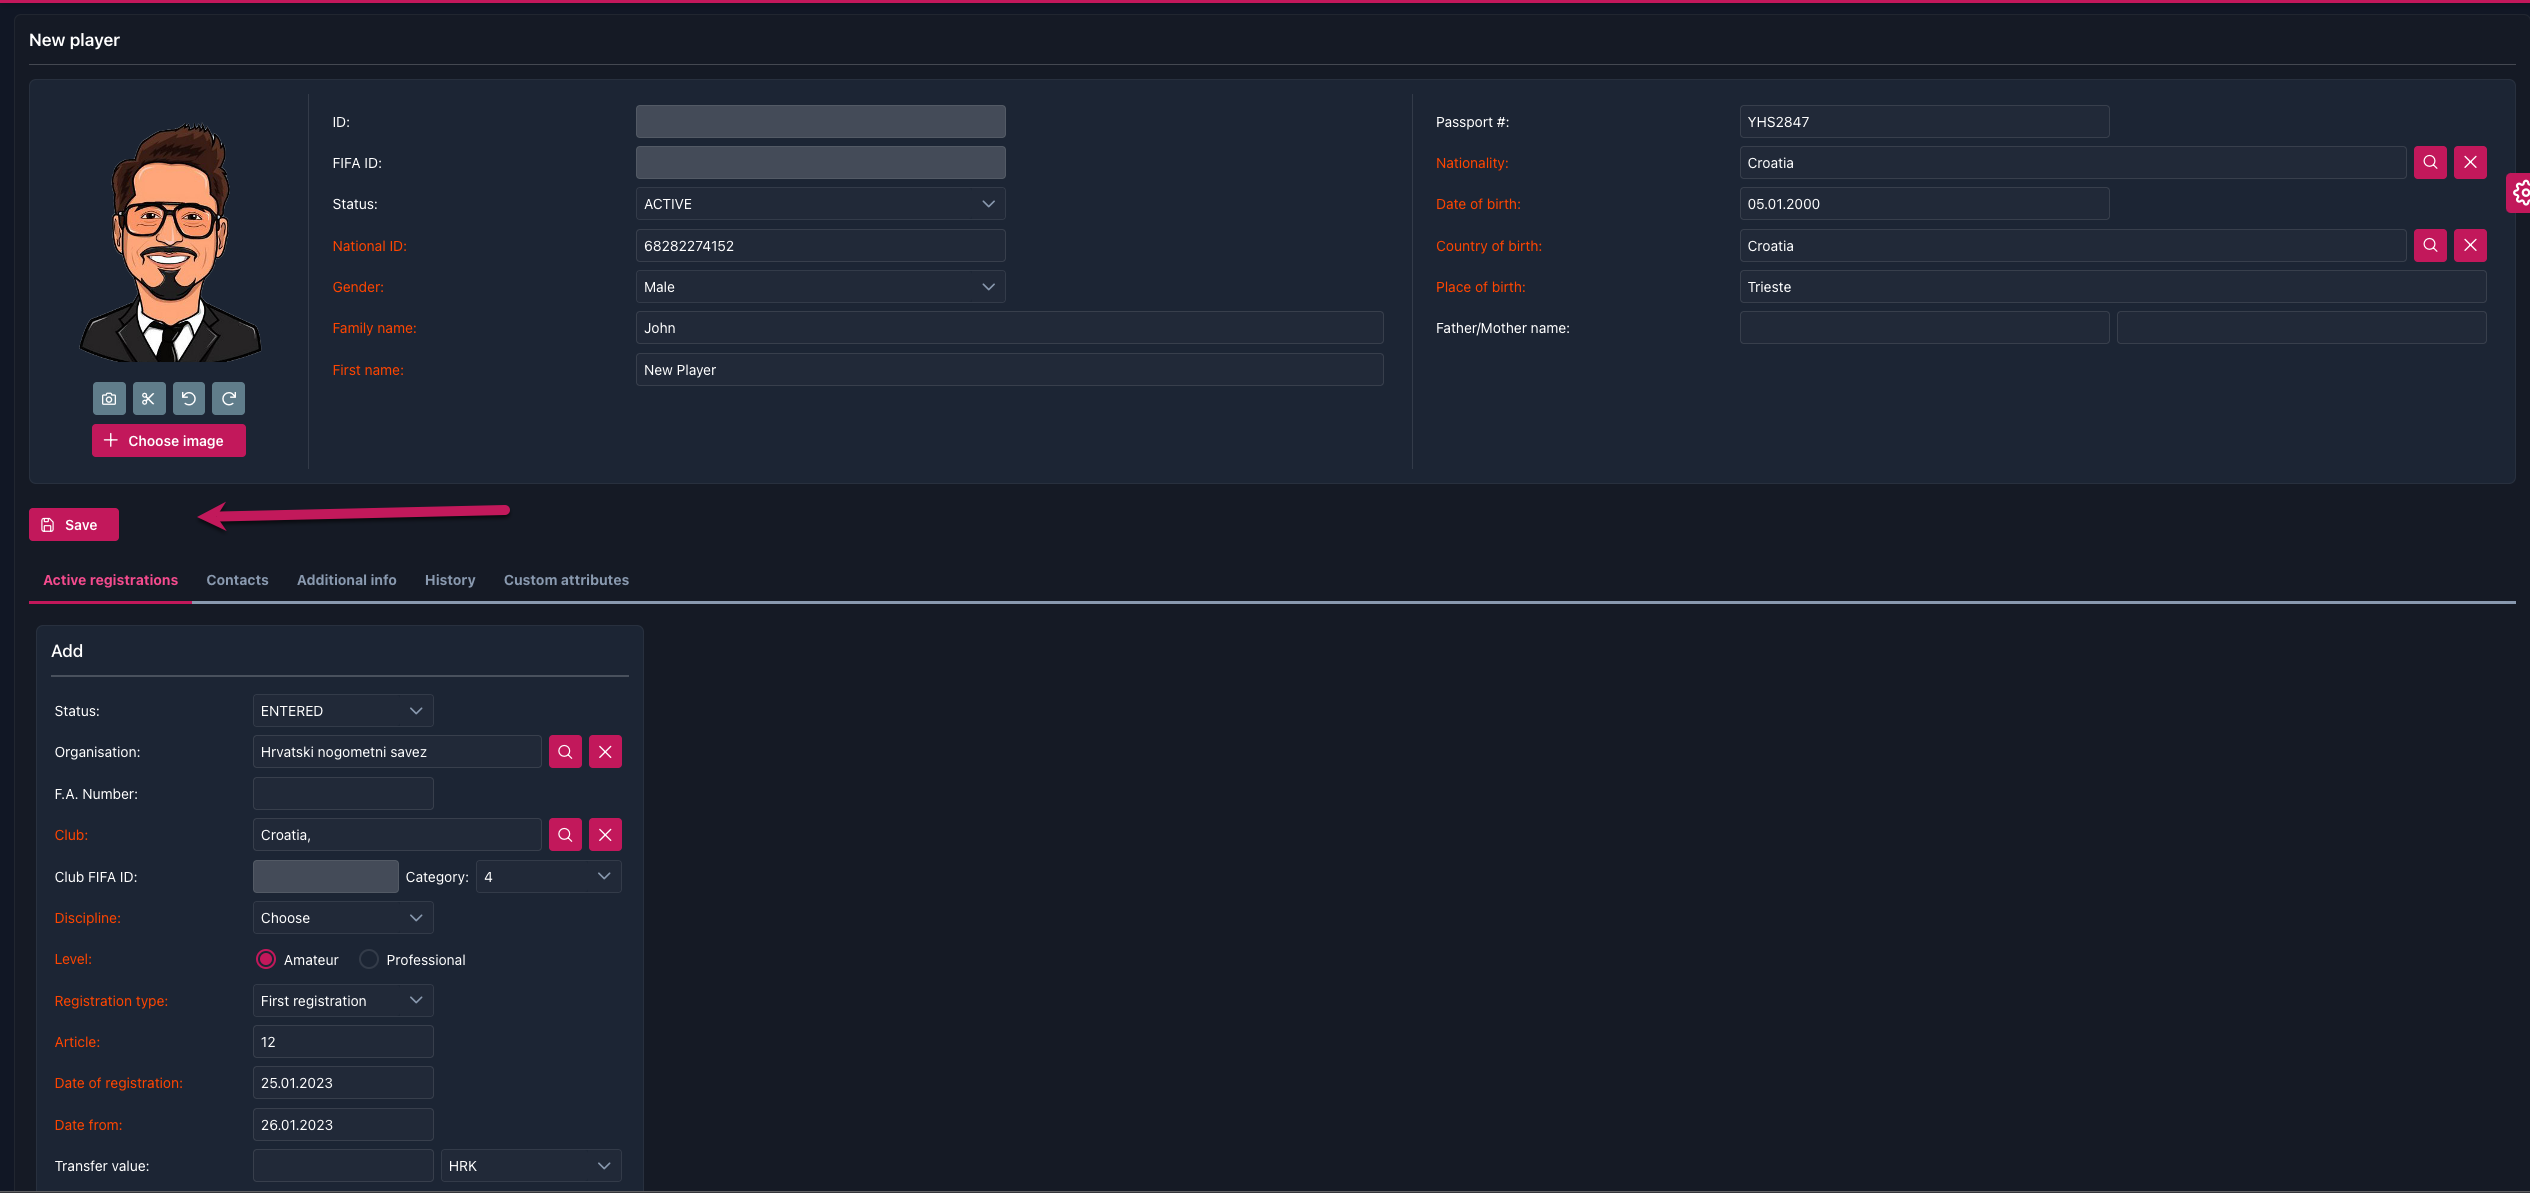Rotate image clockwise icon
Viewport: 2530px width, 1193px height.
(228, 399)
